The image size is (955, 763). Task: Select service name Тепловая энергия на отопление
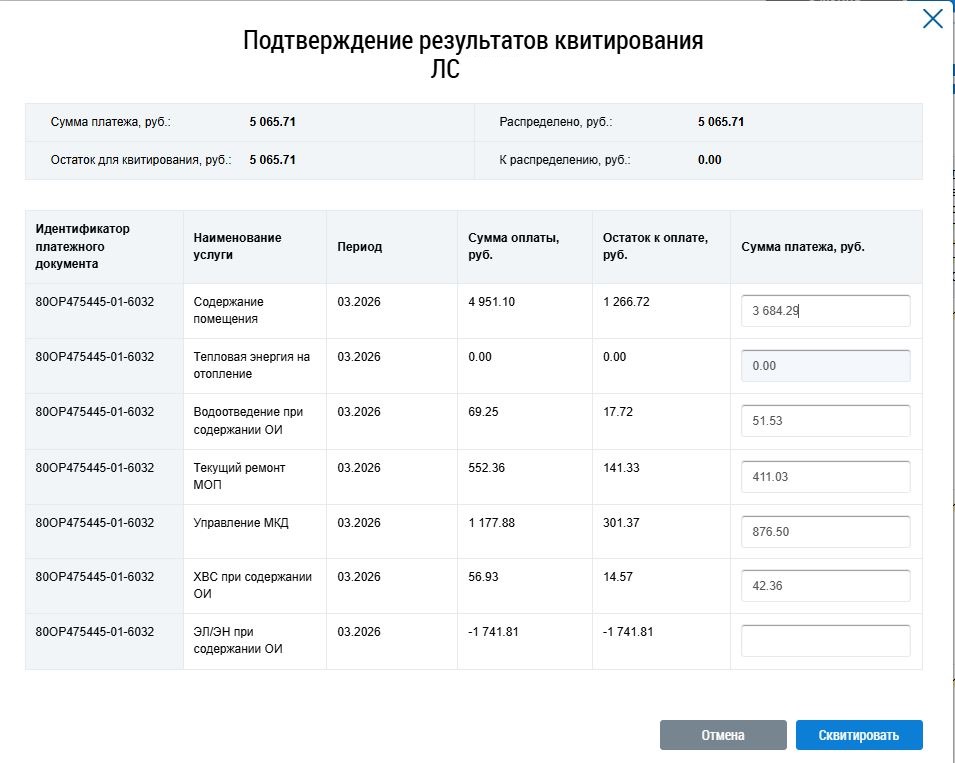[x=252, y=365]
